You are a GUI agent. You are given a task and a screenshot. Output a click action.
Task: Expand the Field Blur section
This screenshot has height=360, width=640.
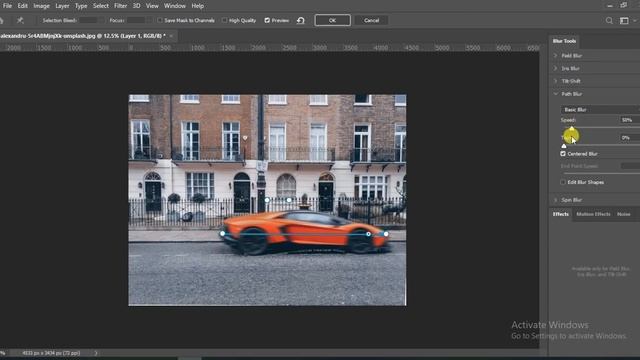[x=556, y=56]
